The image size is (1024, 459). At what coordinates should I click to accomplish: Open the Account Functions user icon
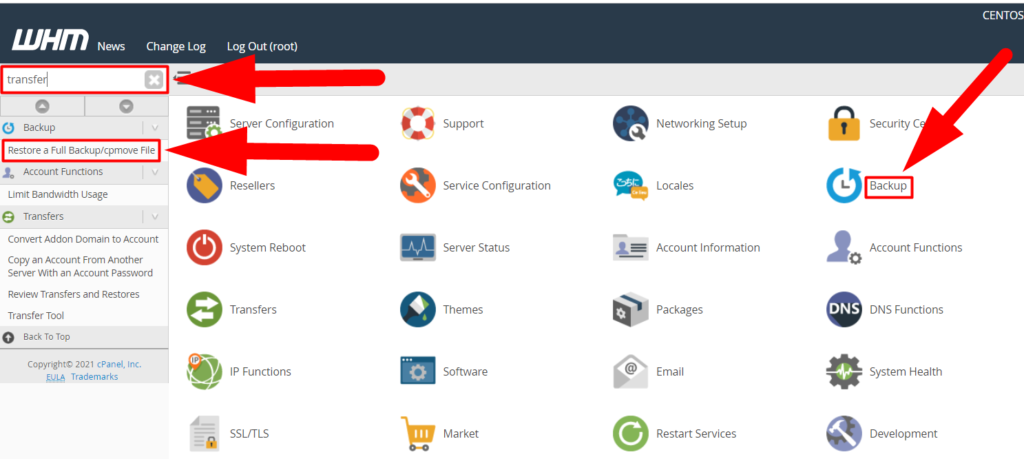click(844, 247)
